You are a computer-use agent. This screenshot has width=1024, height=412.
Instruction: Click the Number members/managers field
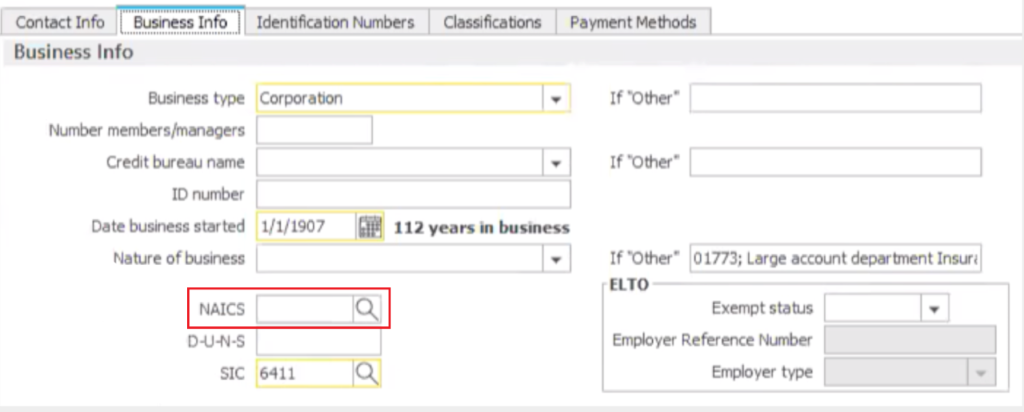(x=314, y=131)
